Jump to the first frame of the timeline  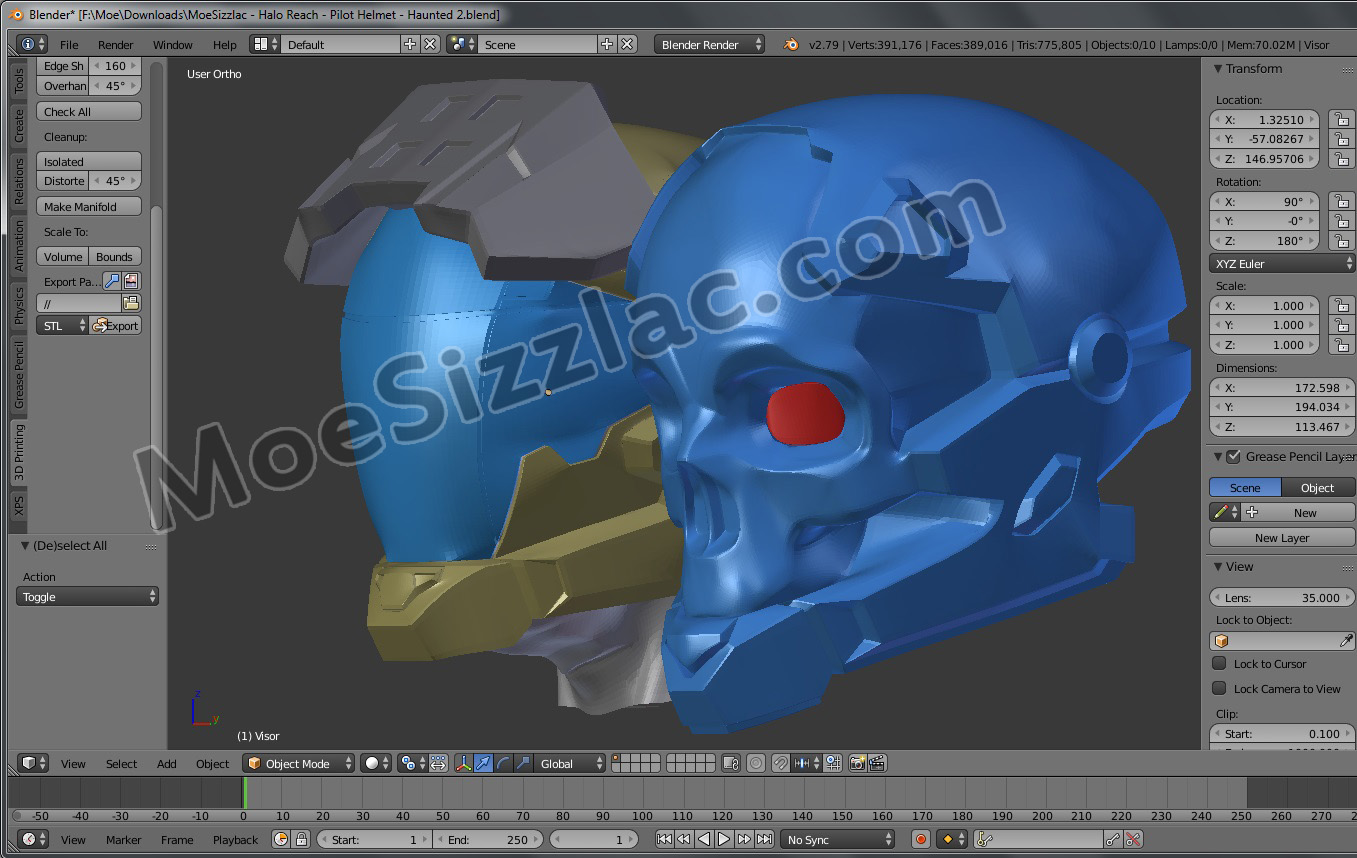point(664,839)
